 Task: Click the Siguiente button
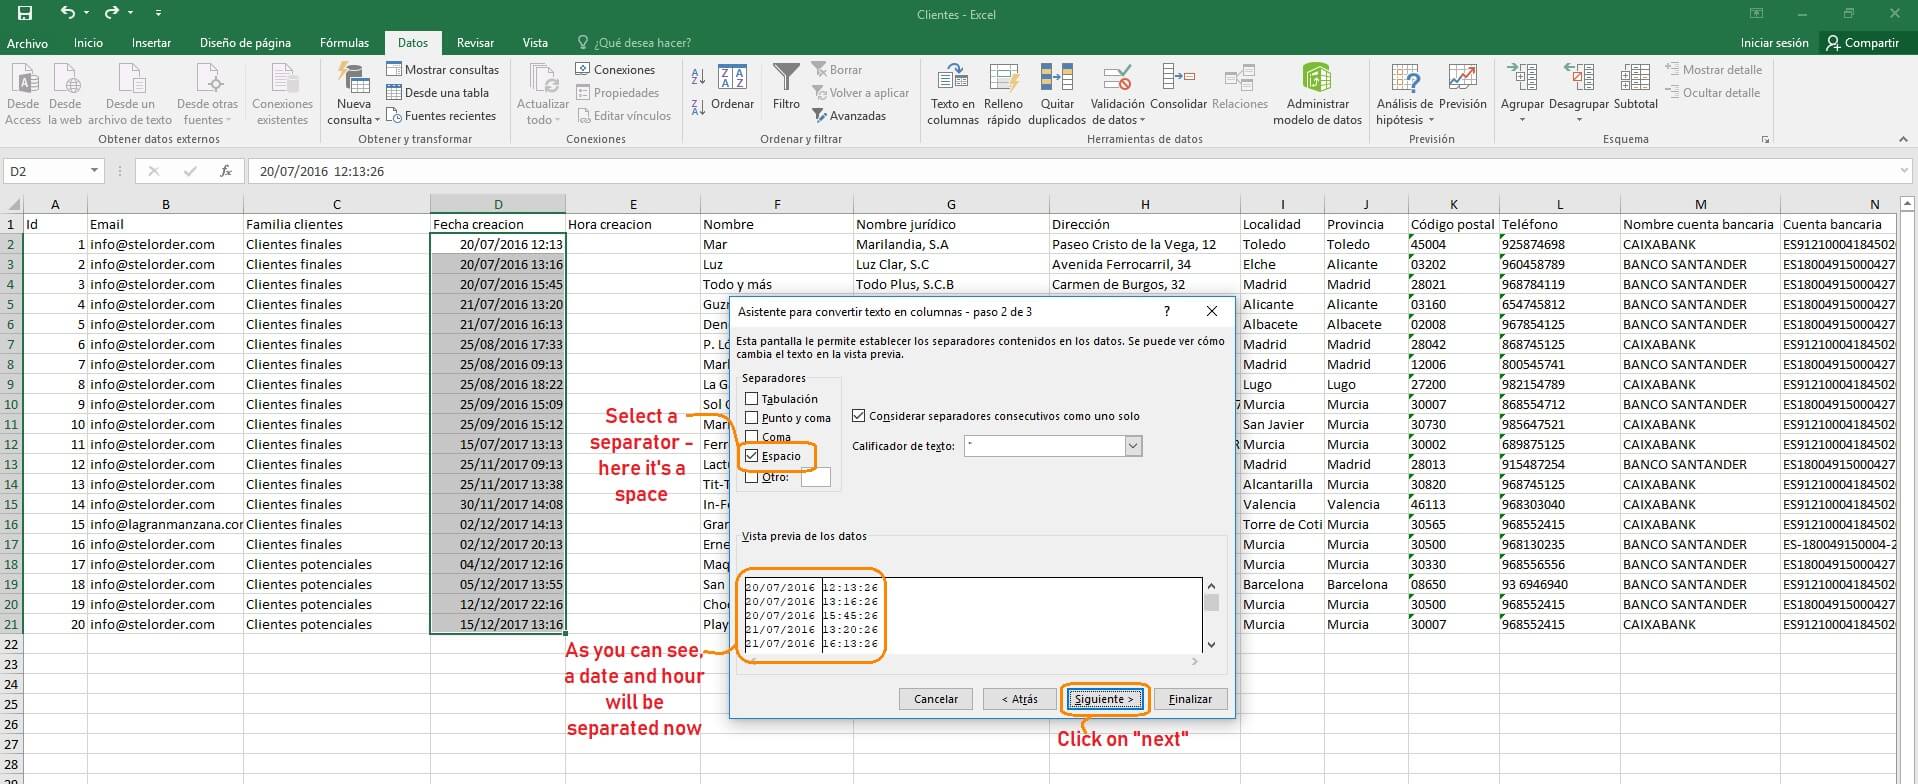click(1104, 699)
